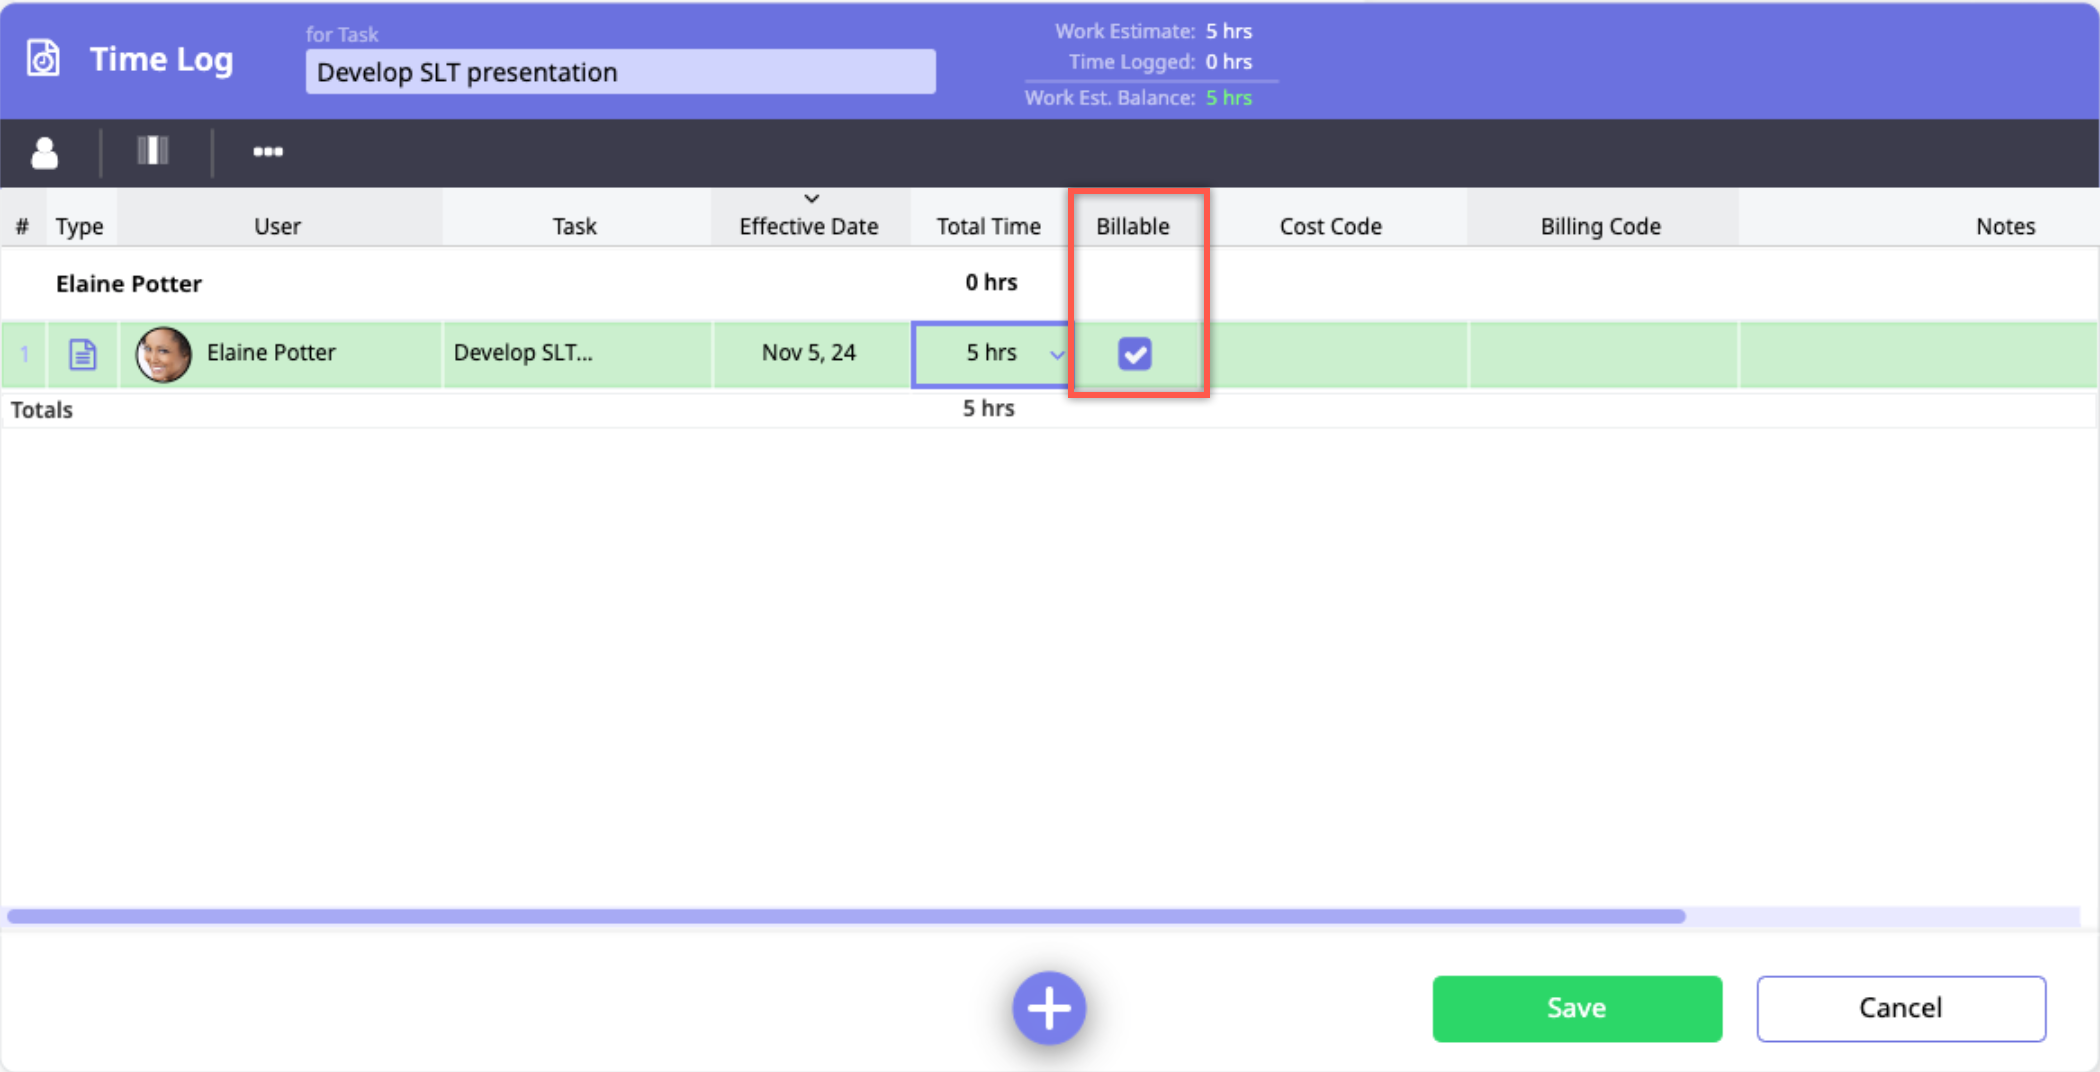Cancel the time log dialog
The image size is (2100, 1072).
(1900, 1008)
